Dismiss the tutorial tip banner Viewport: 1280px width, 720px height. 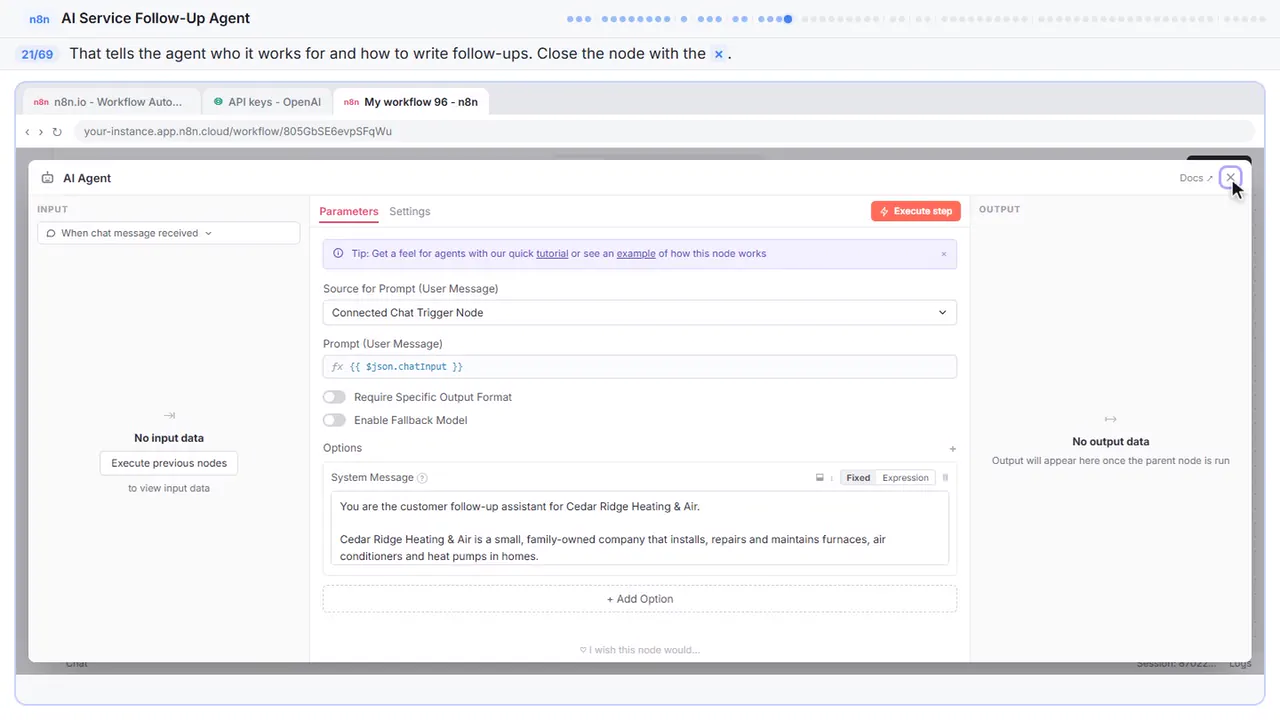[943, 254]
